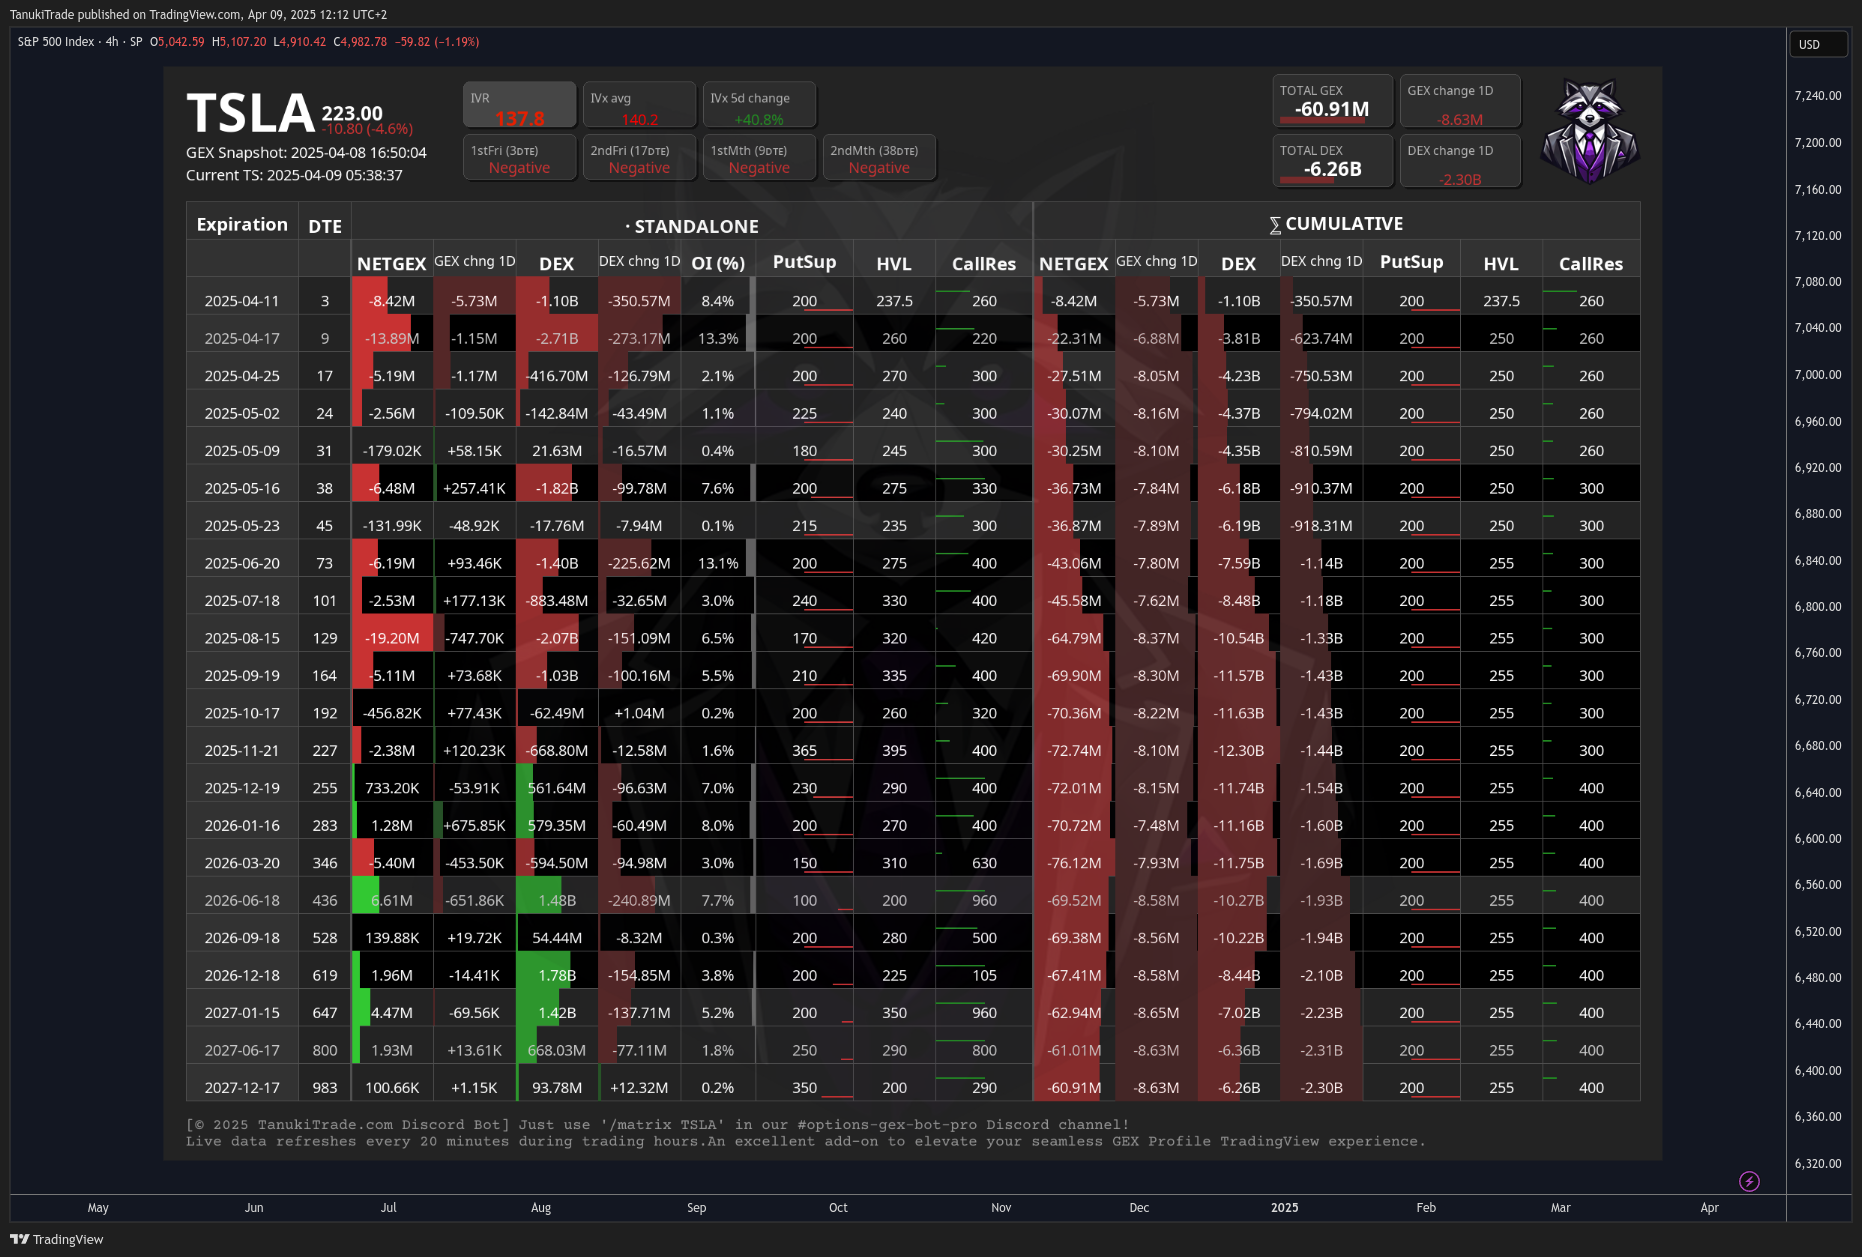Click the Current TS timestamp text
Image resolution: width=1862 pixels, height=1257 pixels.
pos(294,175)
